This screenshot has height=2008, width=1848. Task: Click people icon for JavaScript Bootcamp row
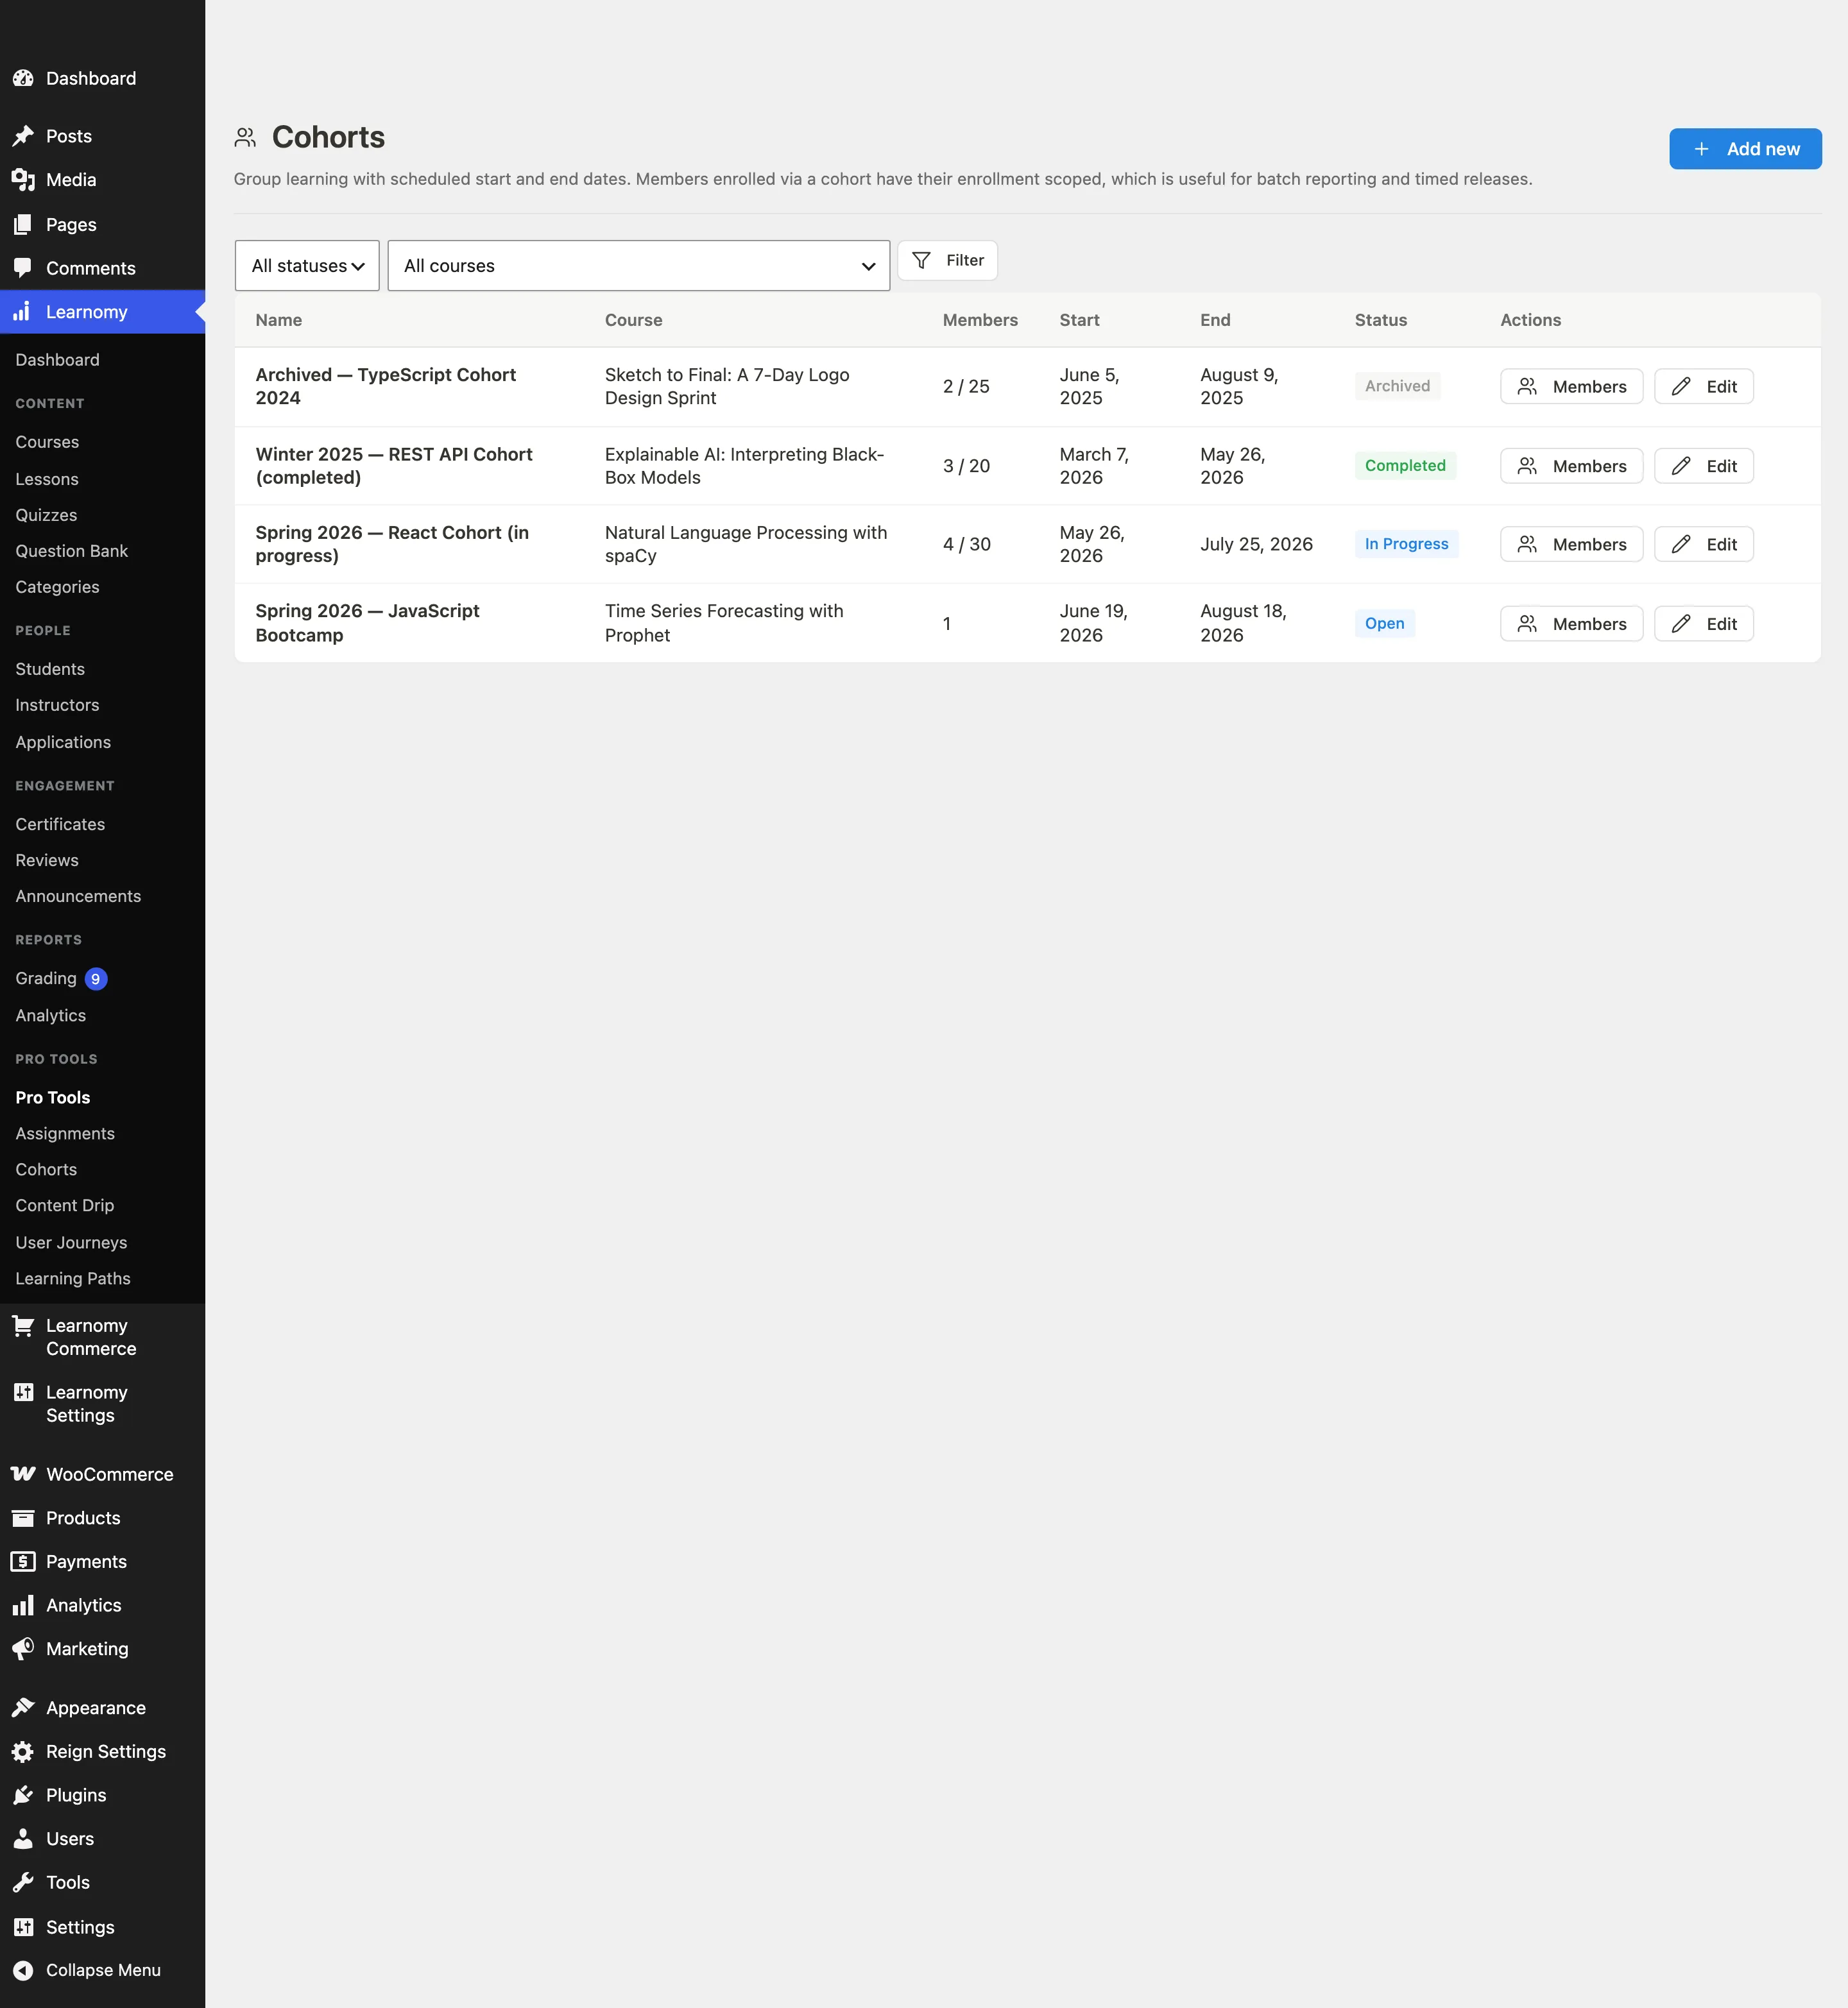[x=1527, y=624]
